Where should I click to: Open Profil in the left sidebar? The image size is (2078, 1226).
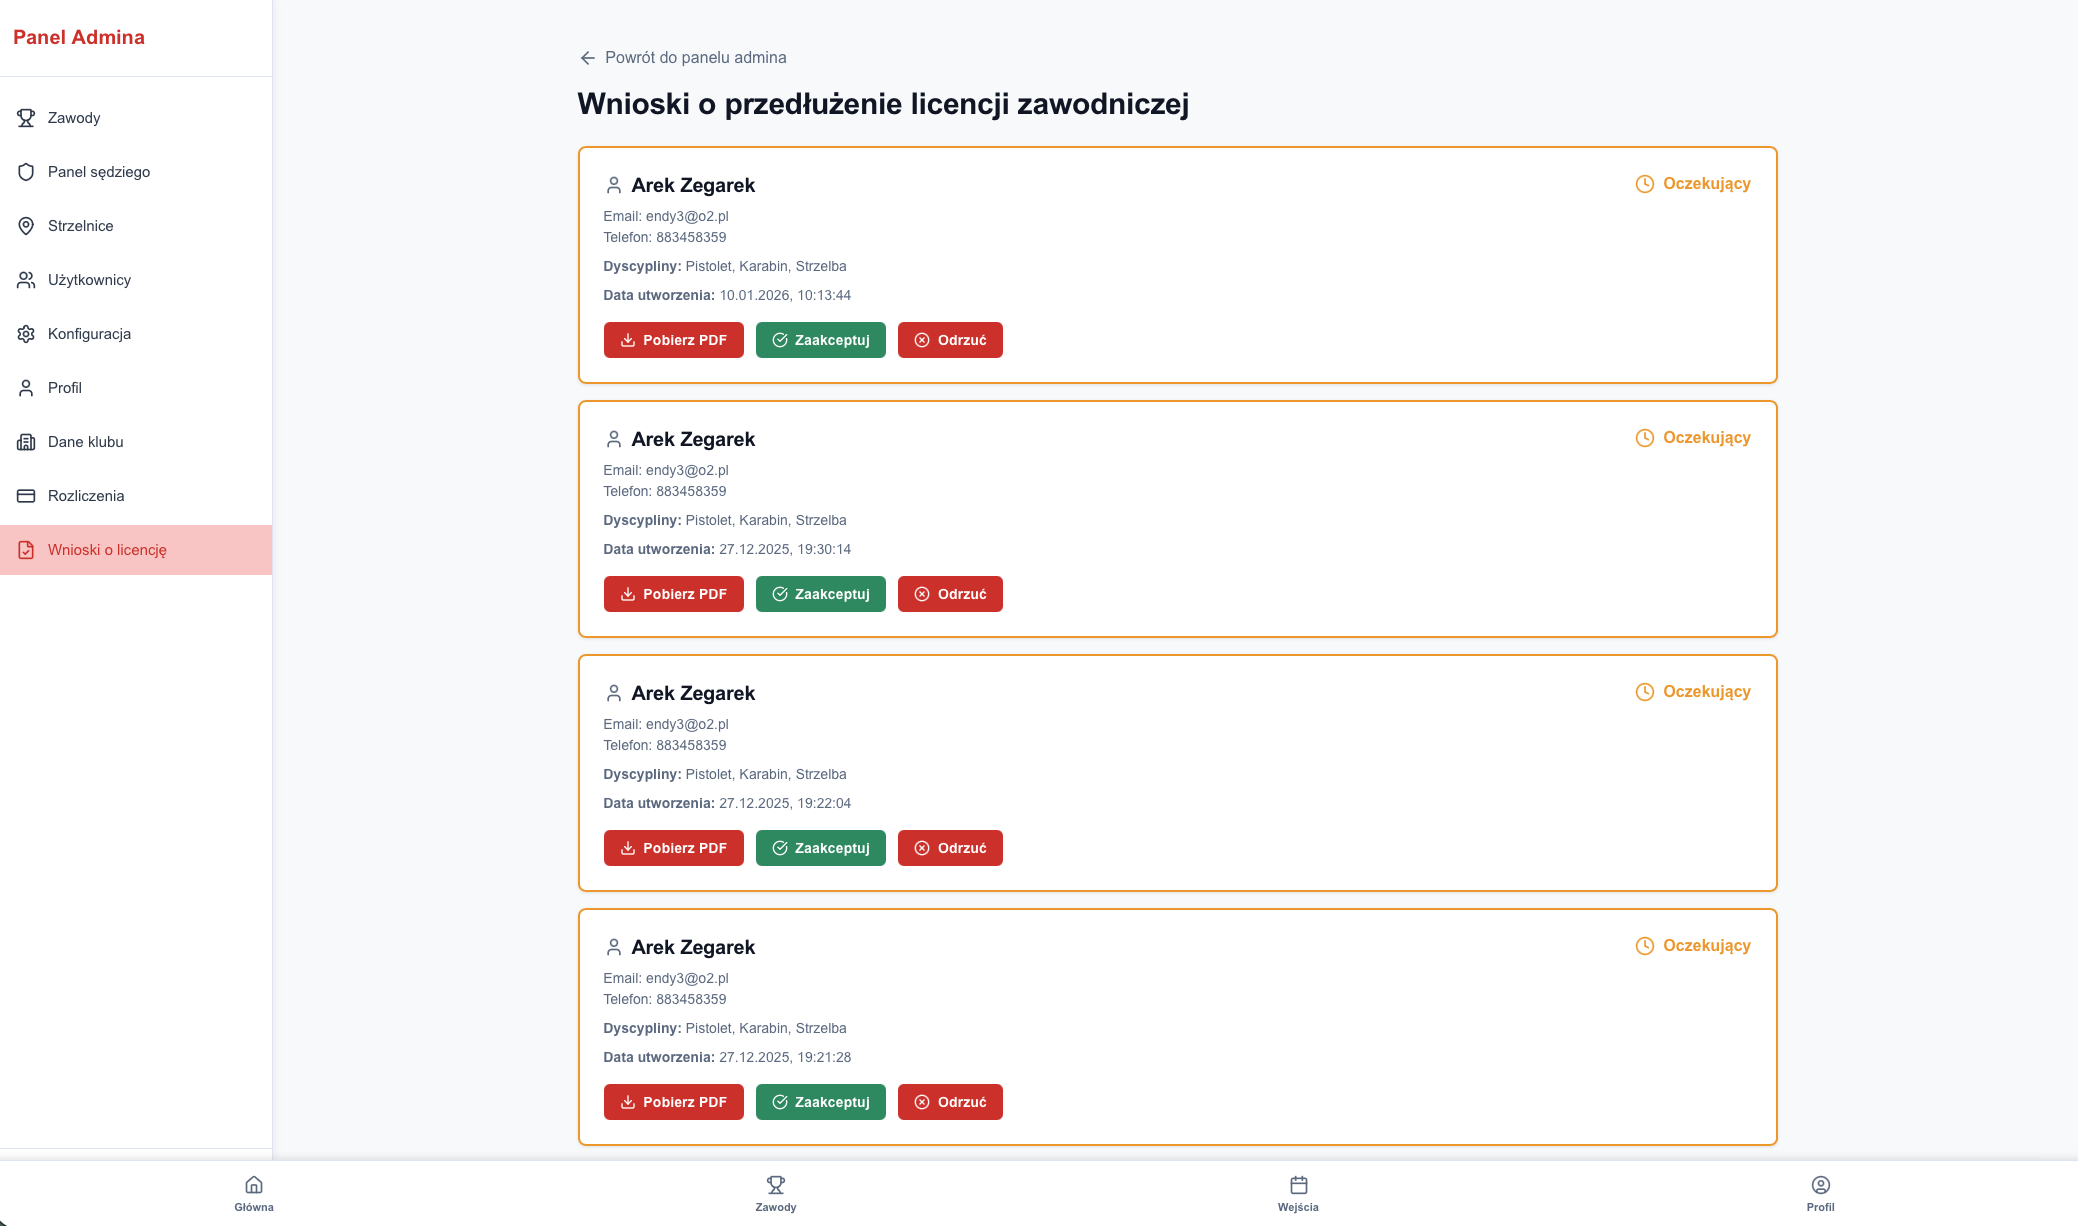click(65, 388)
